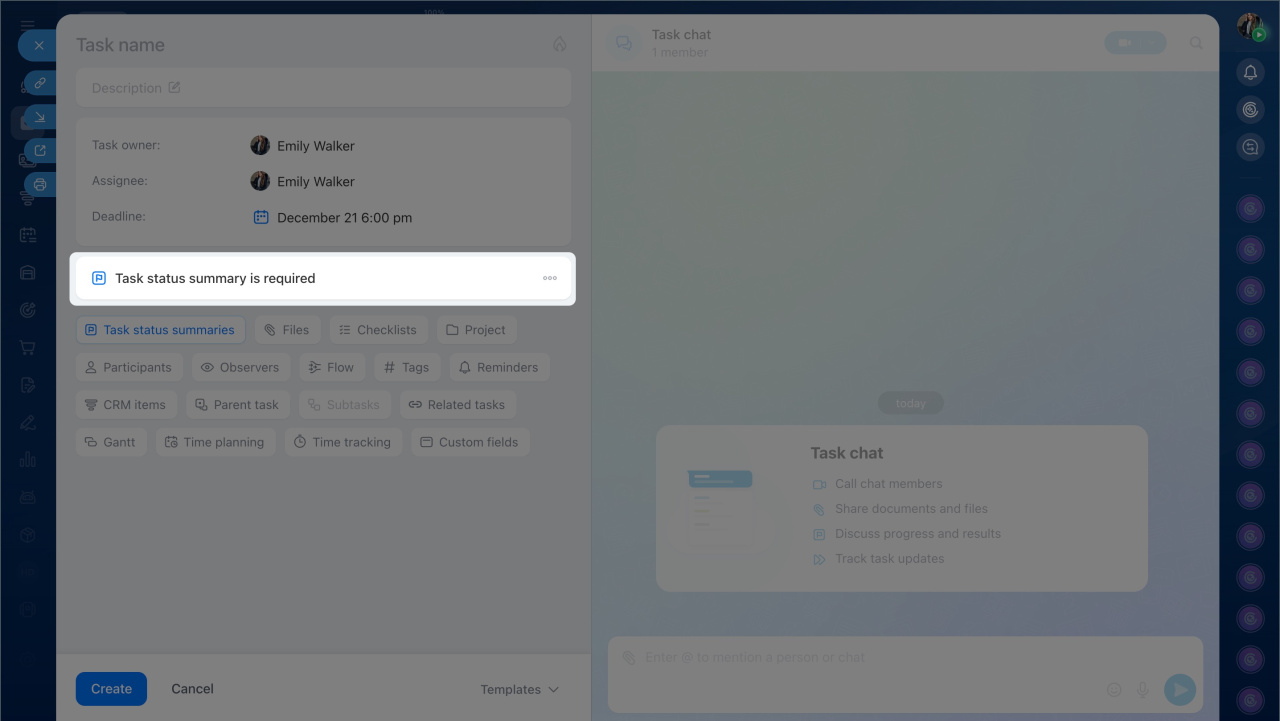This screenshot has height=721, width=1280.
Task: Open the video call dropdown in chat header
Action: pyautogui.click(x=1135, y=44)
